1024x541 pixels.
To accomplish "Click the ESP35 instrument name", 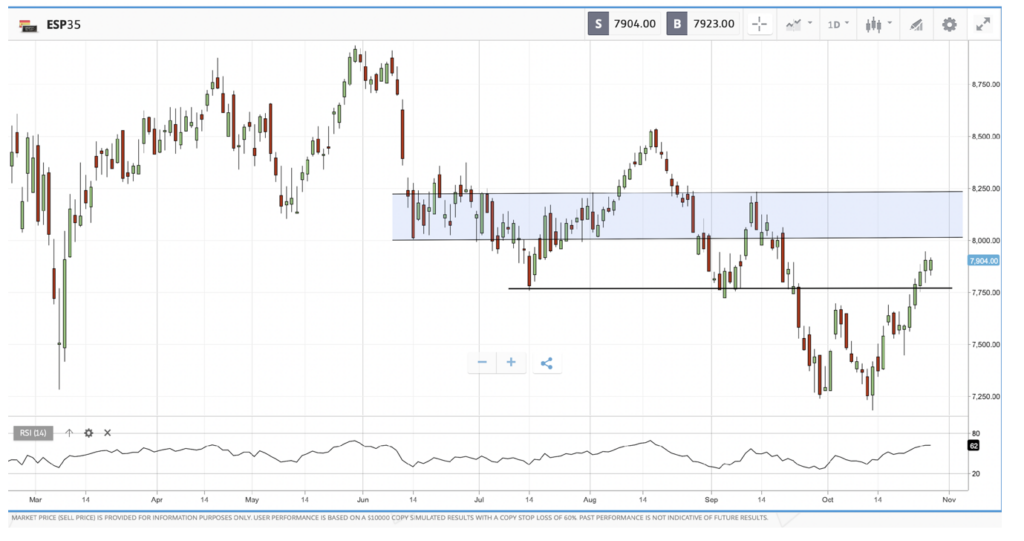I will click(64, 24).
